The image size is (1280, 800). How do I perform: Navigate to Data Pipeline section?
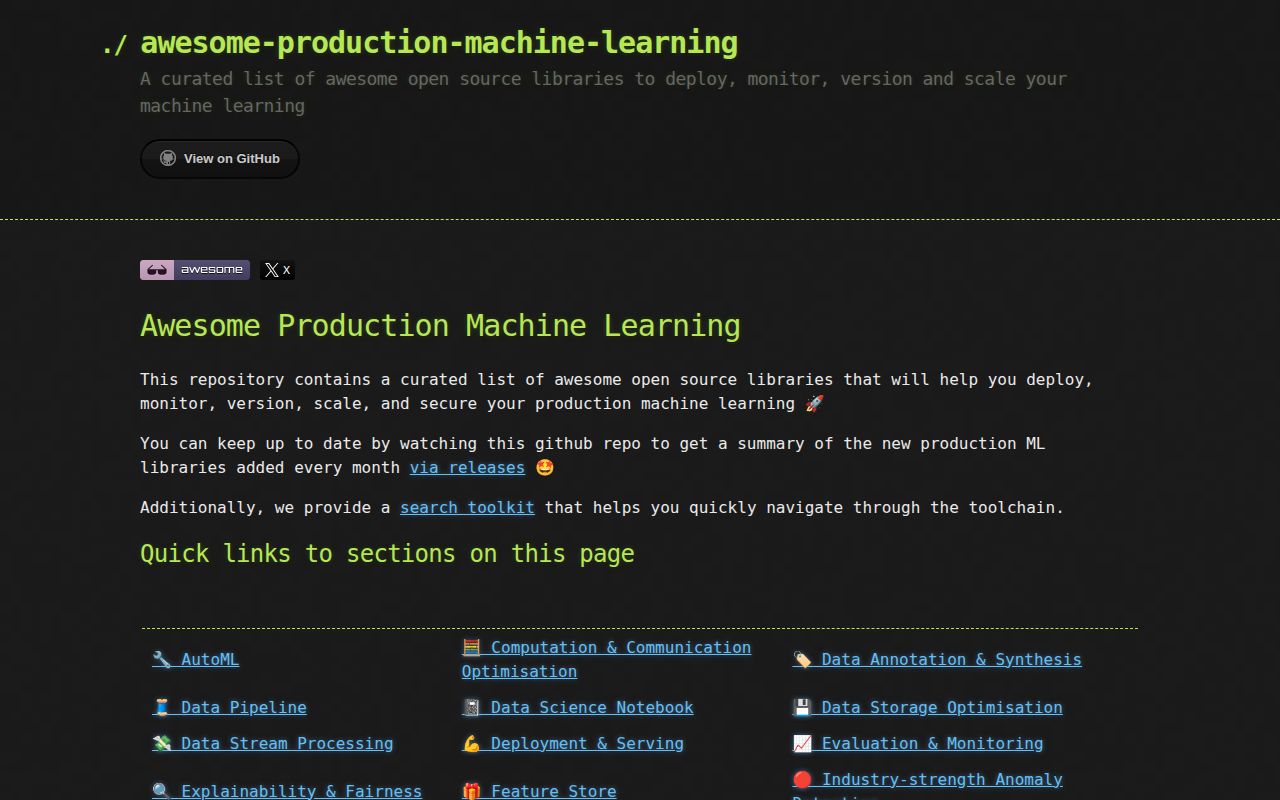(230, 707)
